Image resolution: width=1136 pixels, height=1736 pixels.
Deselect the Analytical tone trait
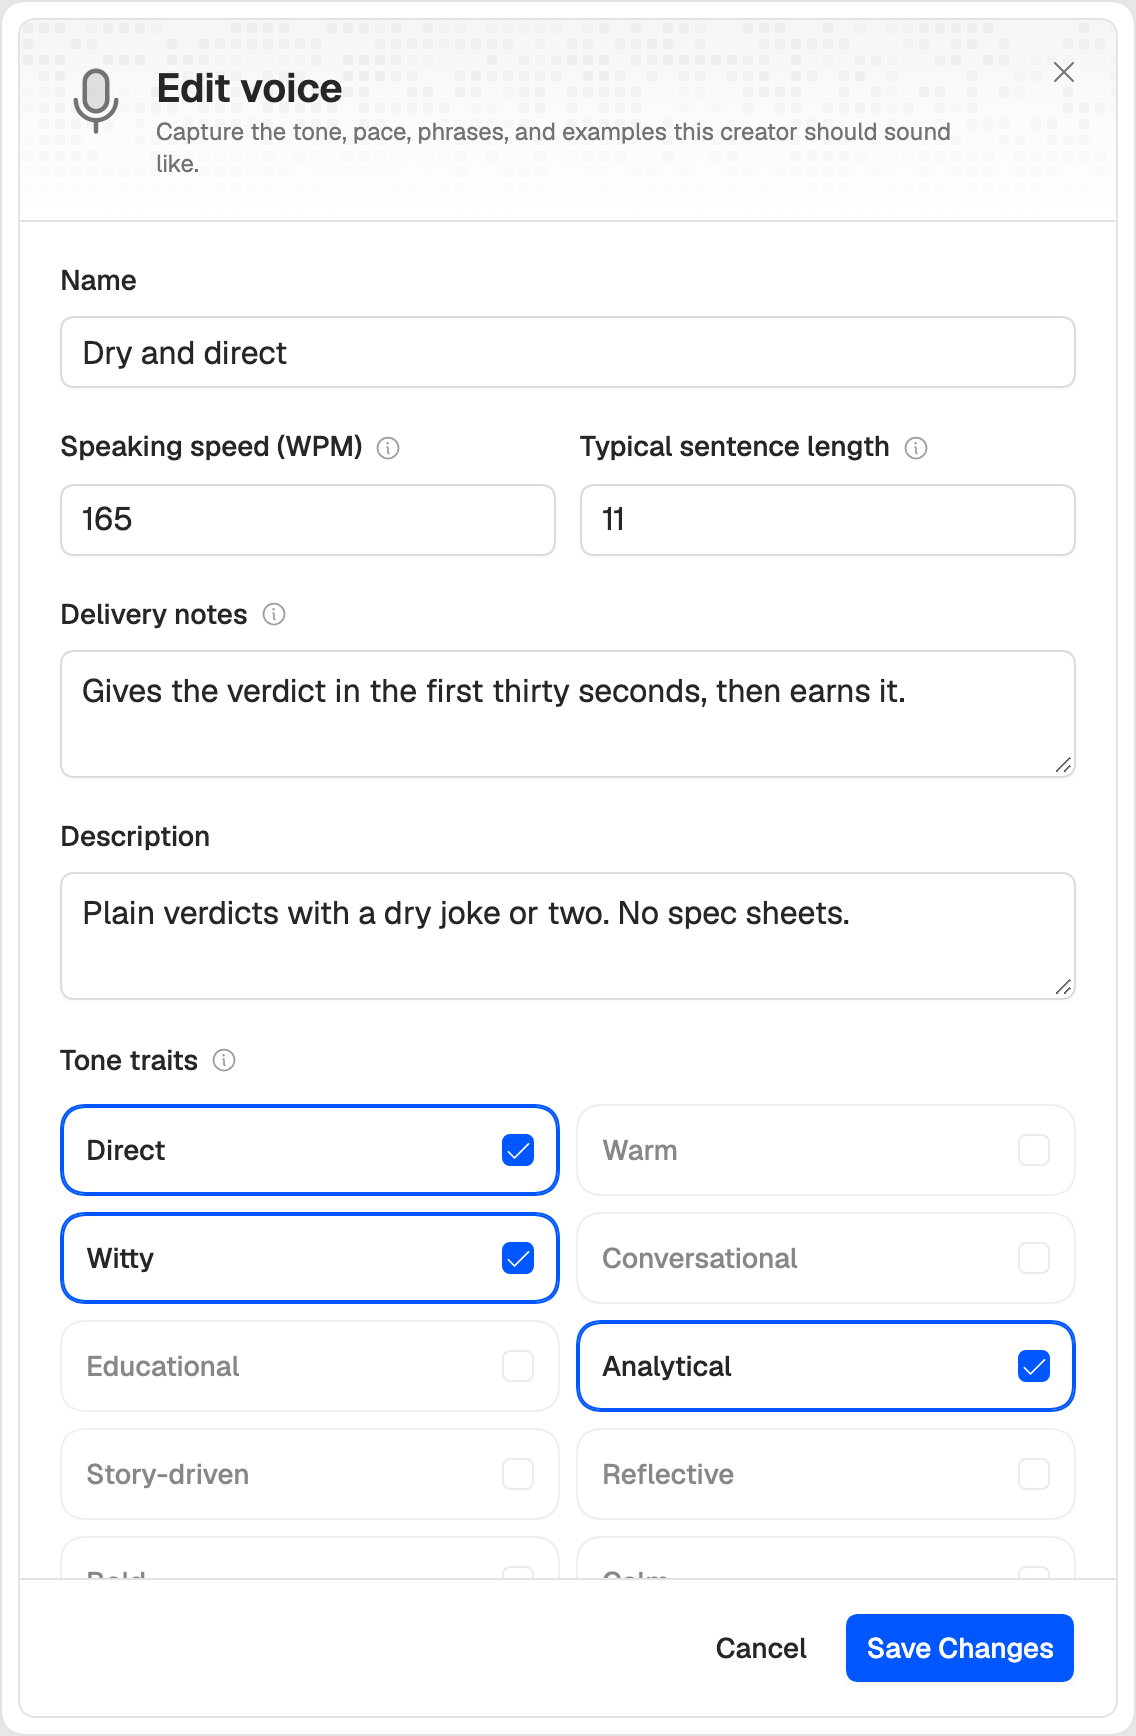(826, 1366)
